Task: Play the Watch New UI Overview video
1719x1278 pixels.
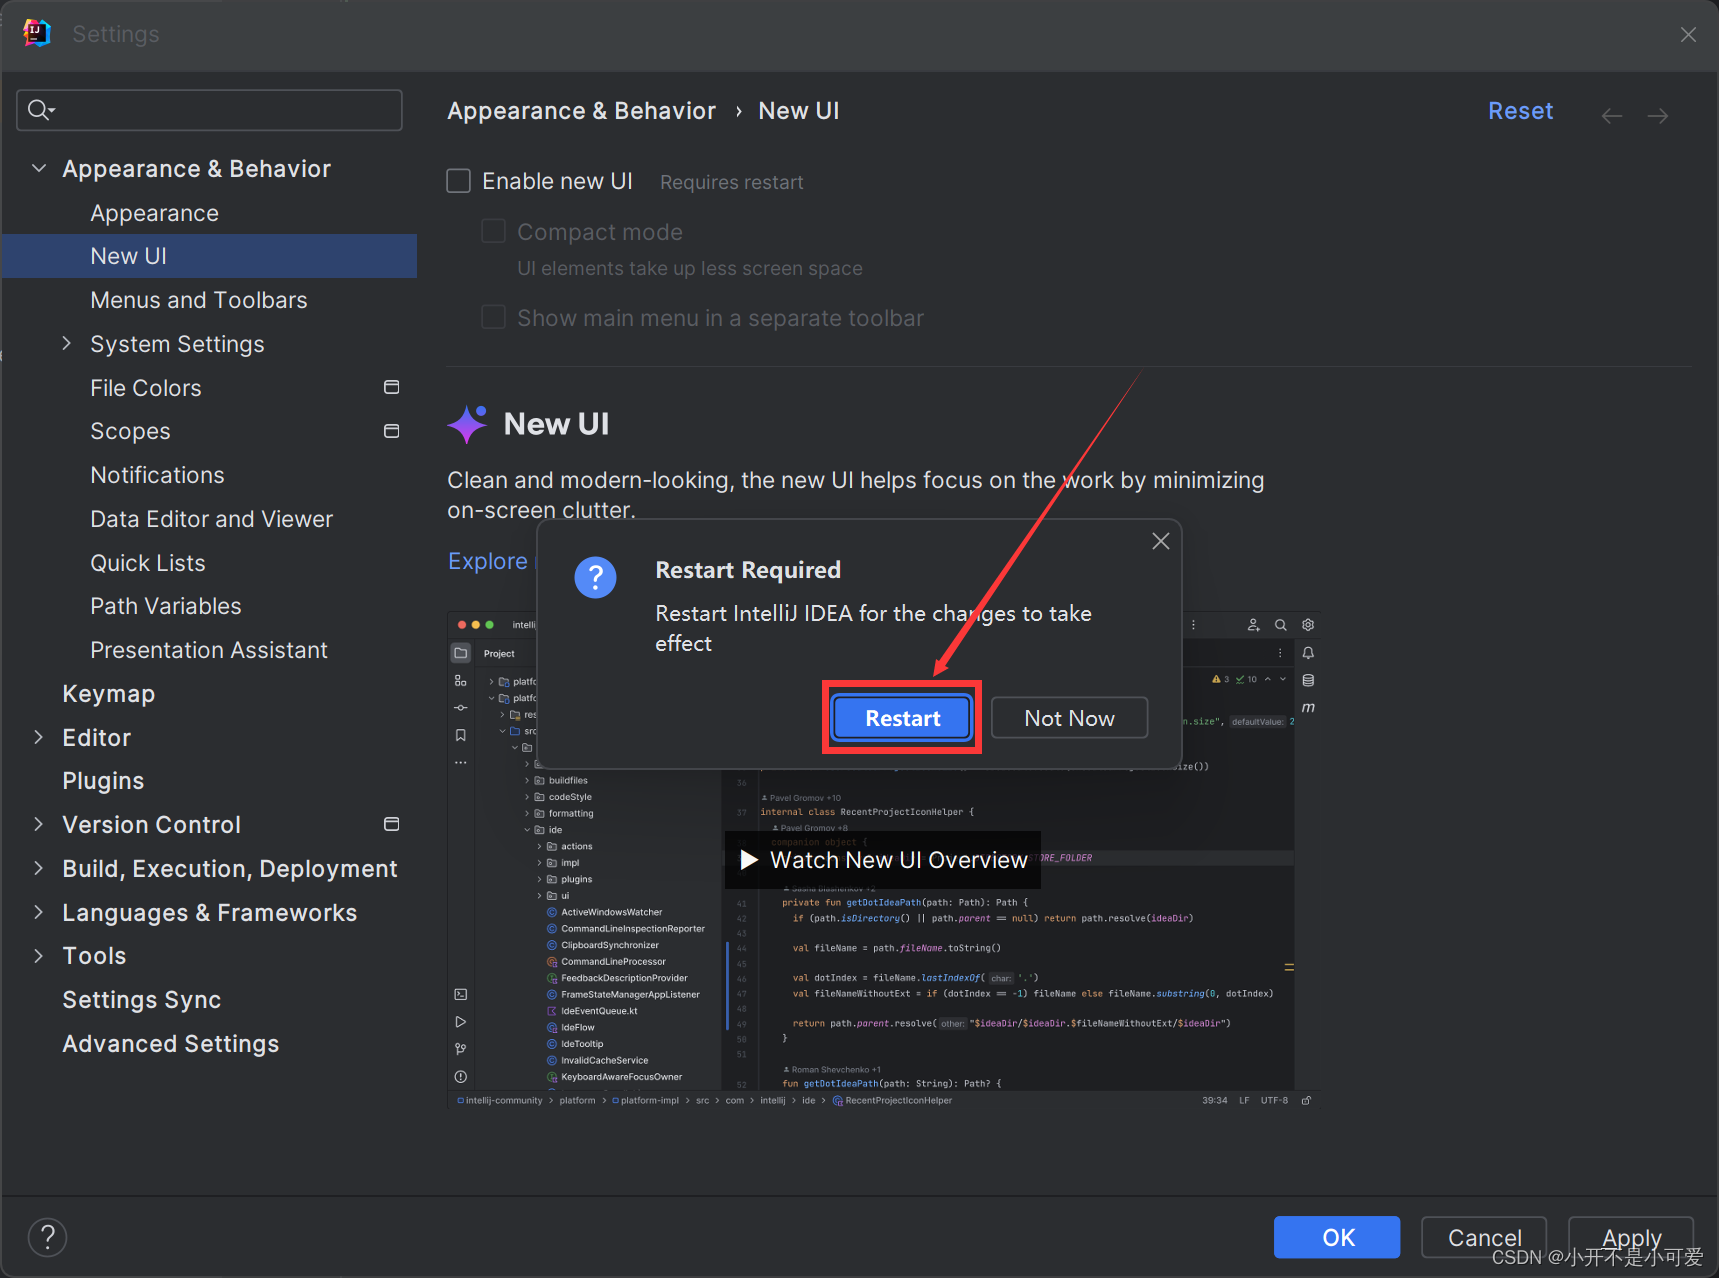Action: click(x=883, y=860)
